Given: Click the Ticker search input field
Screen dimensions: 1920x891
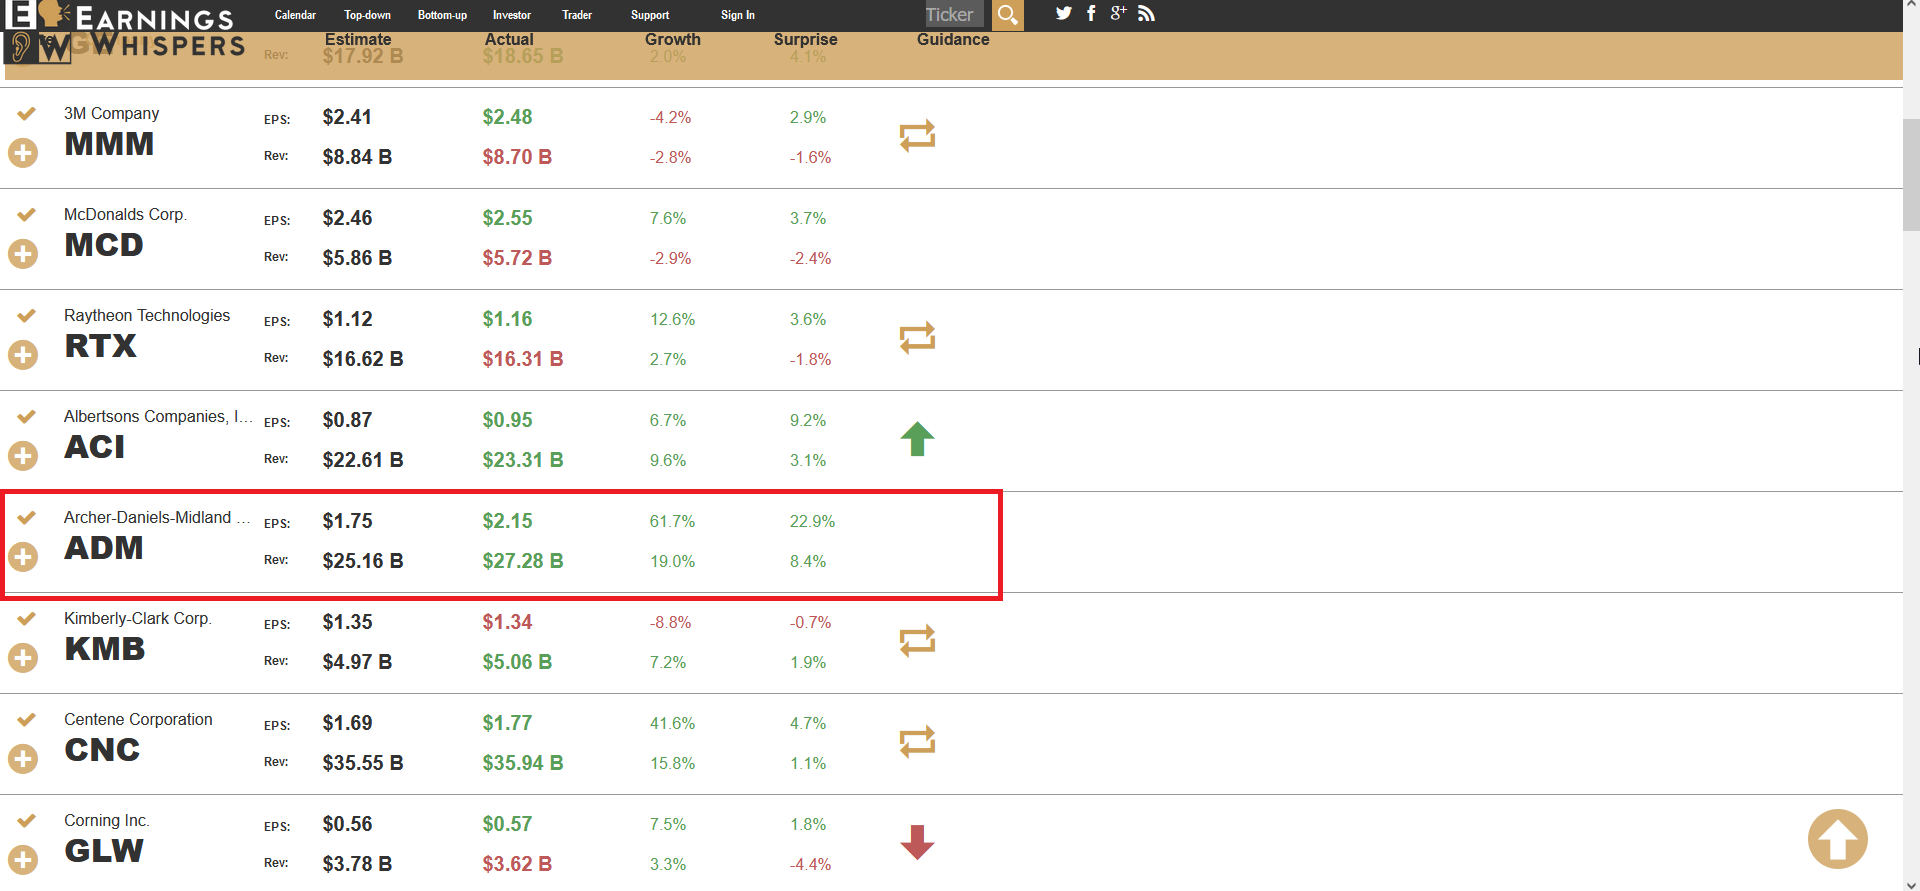Looking at the screenshot, I should point(954,15).
